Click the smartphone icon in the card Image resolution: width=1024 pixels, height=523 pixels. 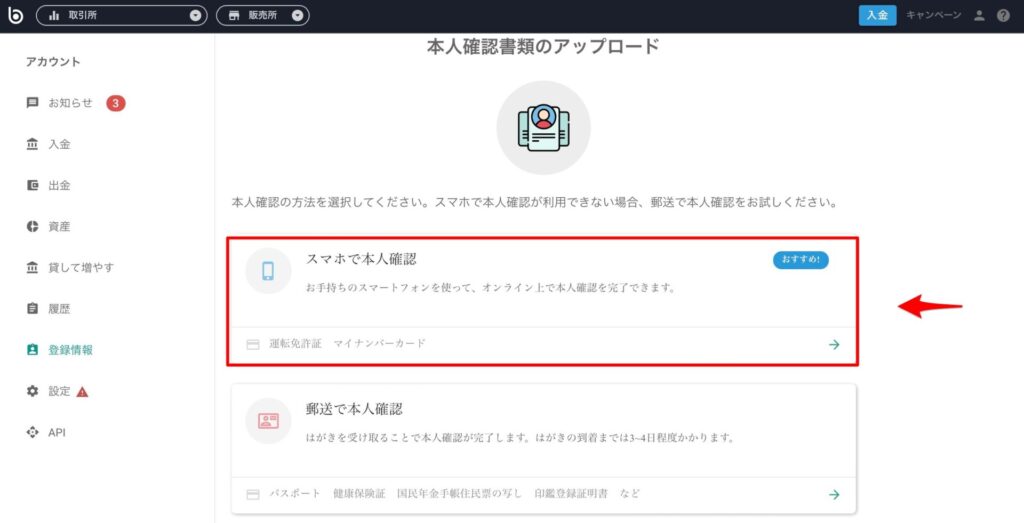click(x=268, y=270)
